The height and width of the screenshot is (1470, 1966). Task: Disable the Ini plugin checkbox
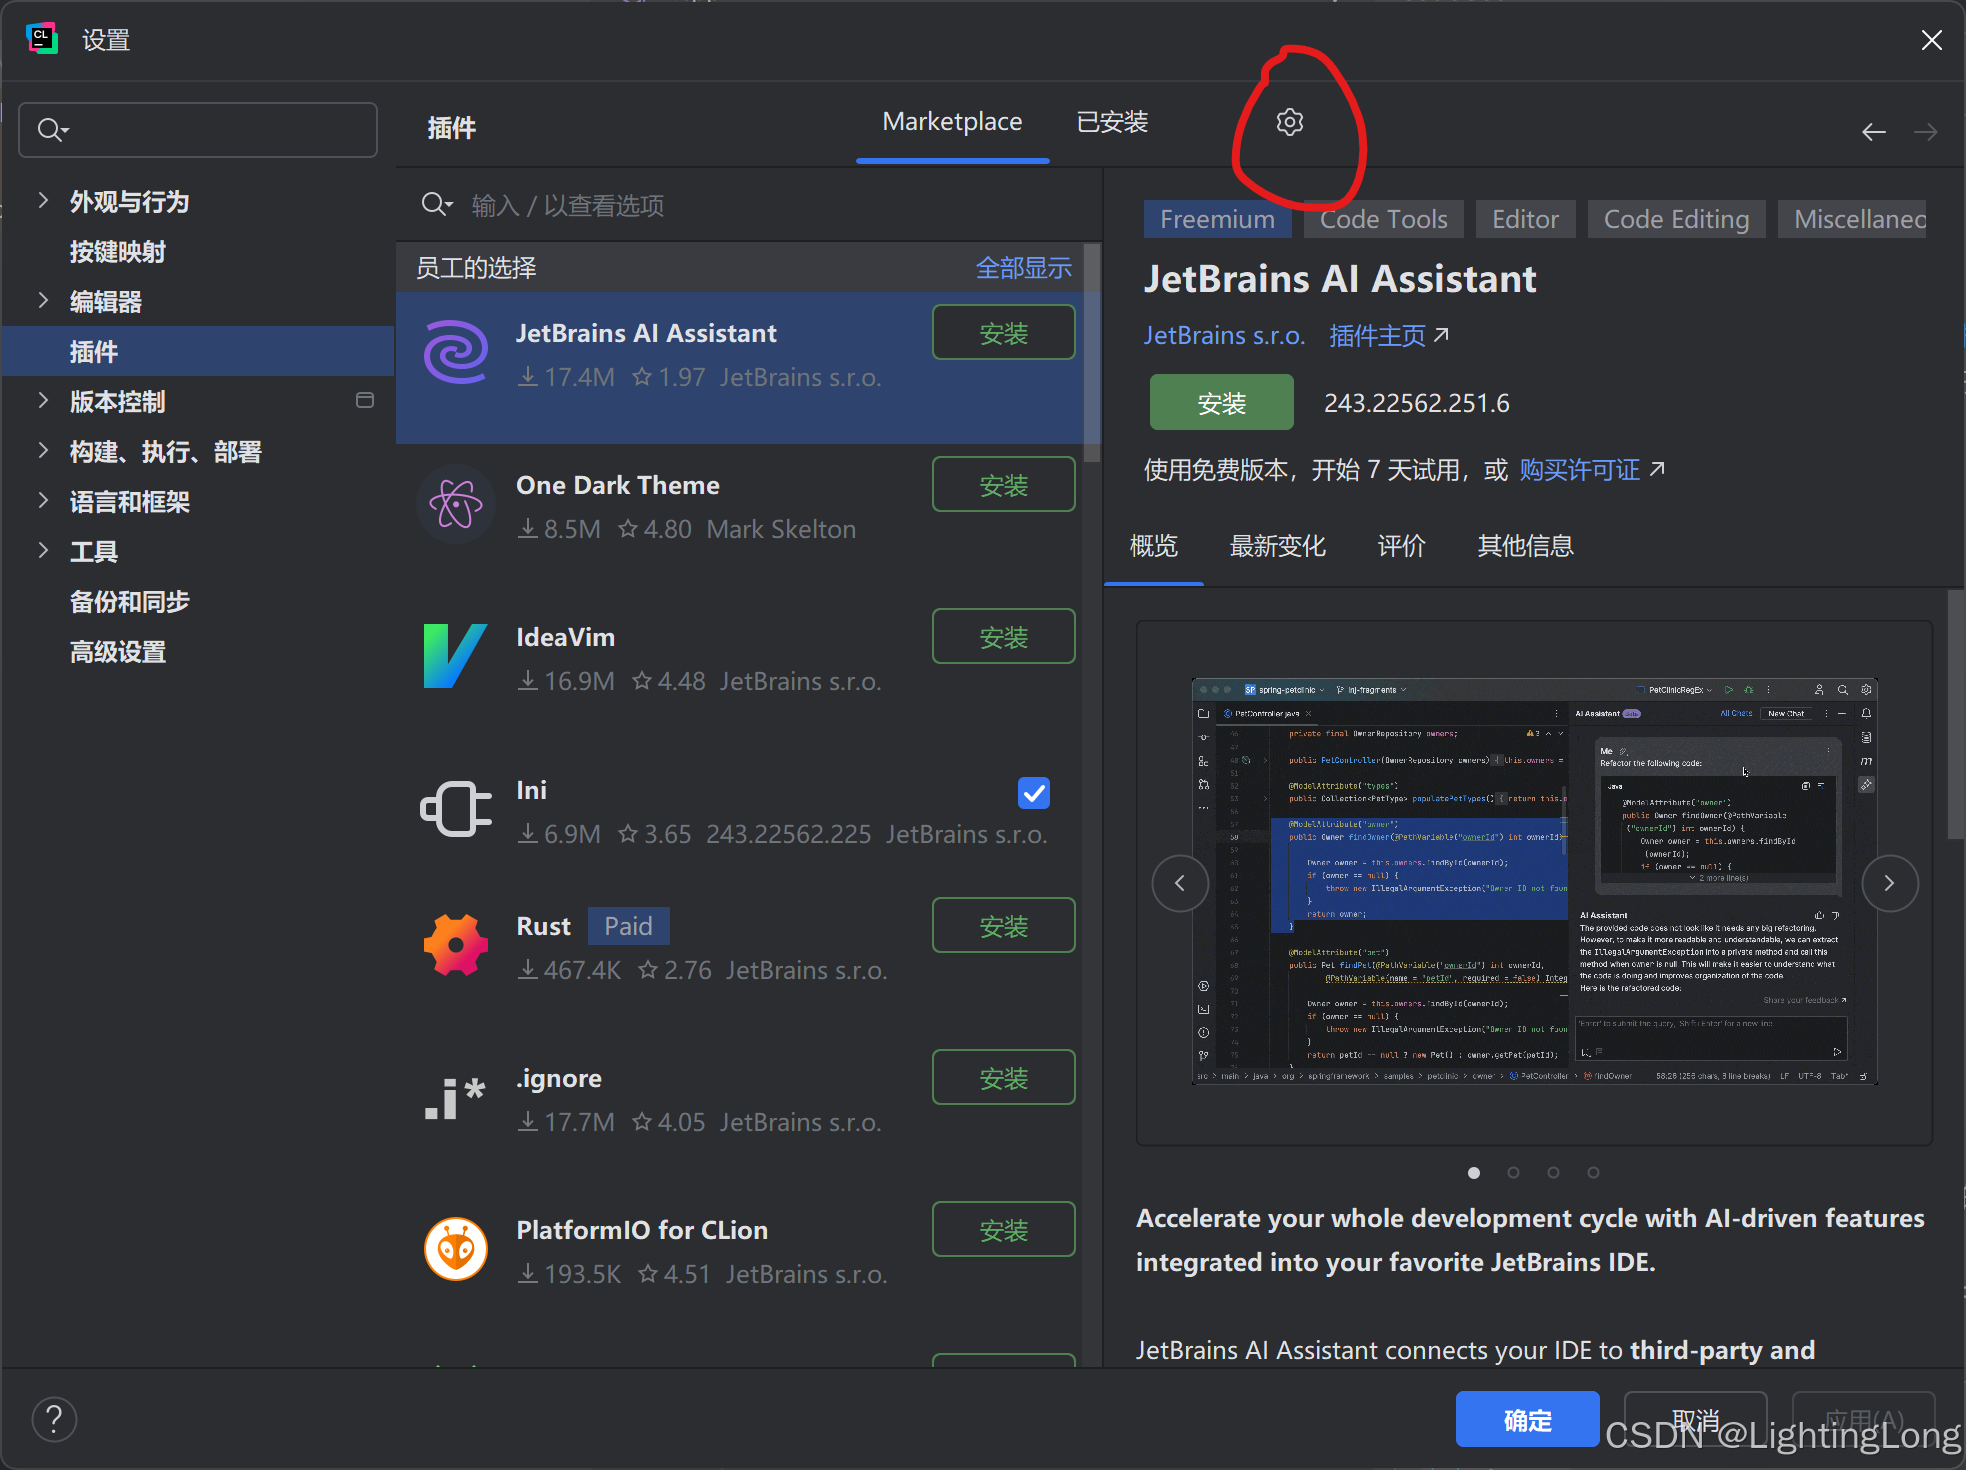pyautogui.click(x=1033, y=793)
